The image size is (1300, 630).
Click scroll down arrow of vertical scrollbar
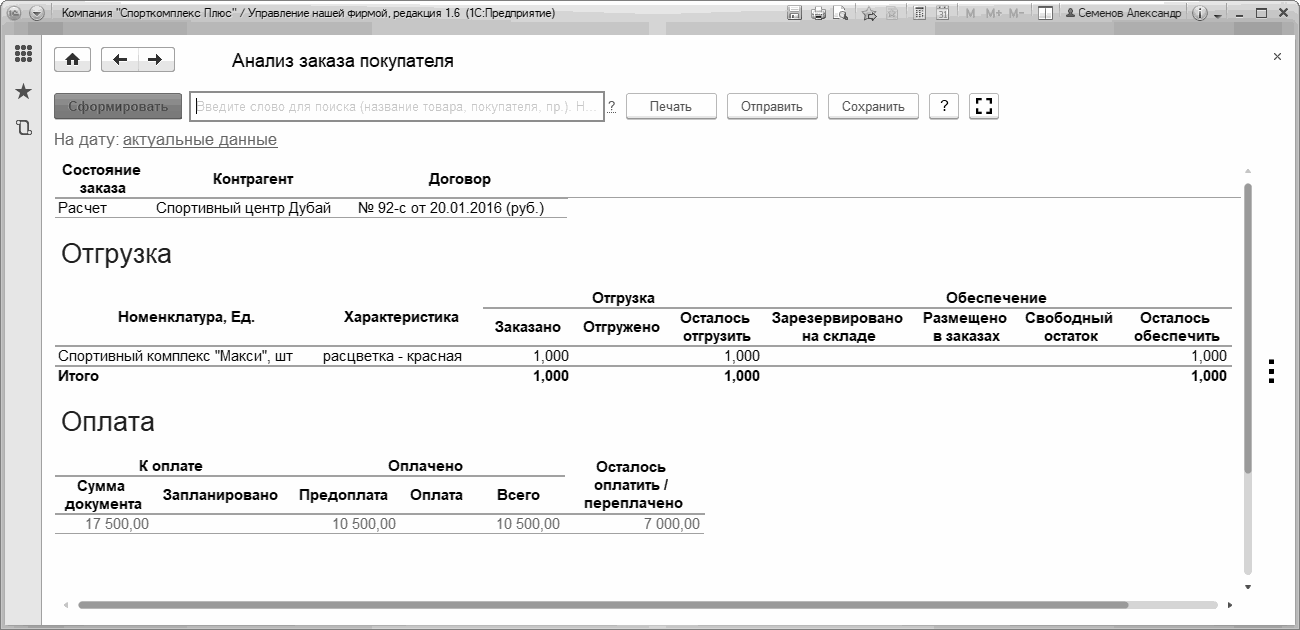pyautogui.click(x=1247, y=586)
